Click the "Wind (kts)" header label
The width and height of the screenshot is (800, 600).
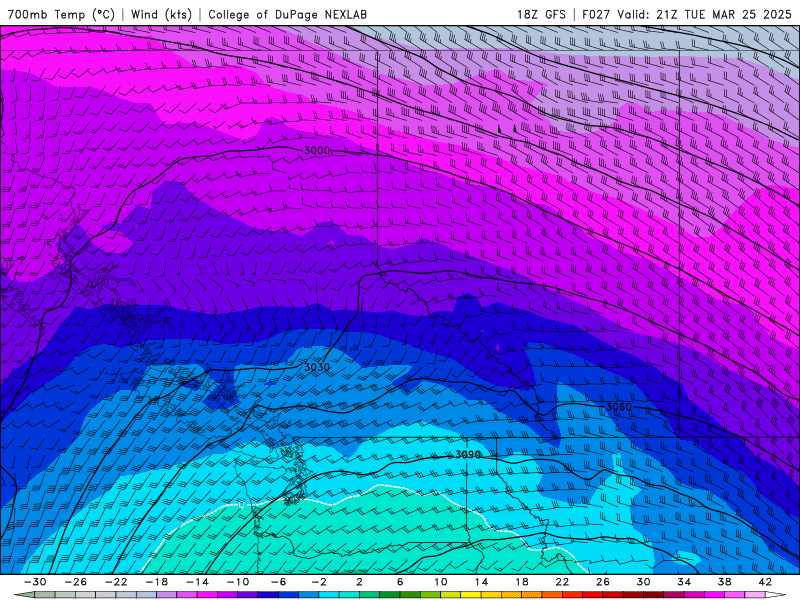[x=161, y=14]
